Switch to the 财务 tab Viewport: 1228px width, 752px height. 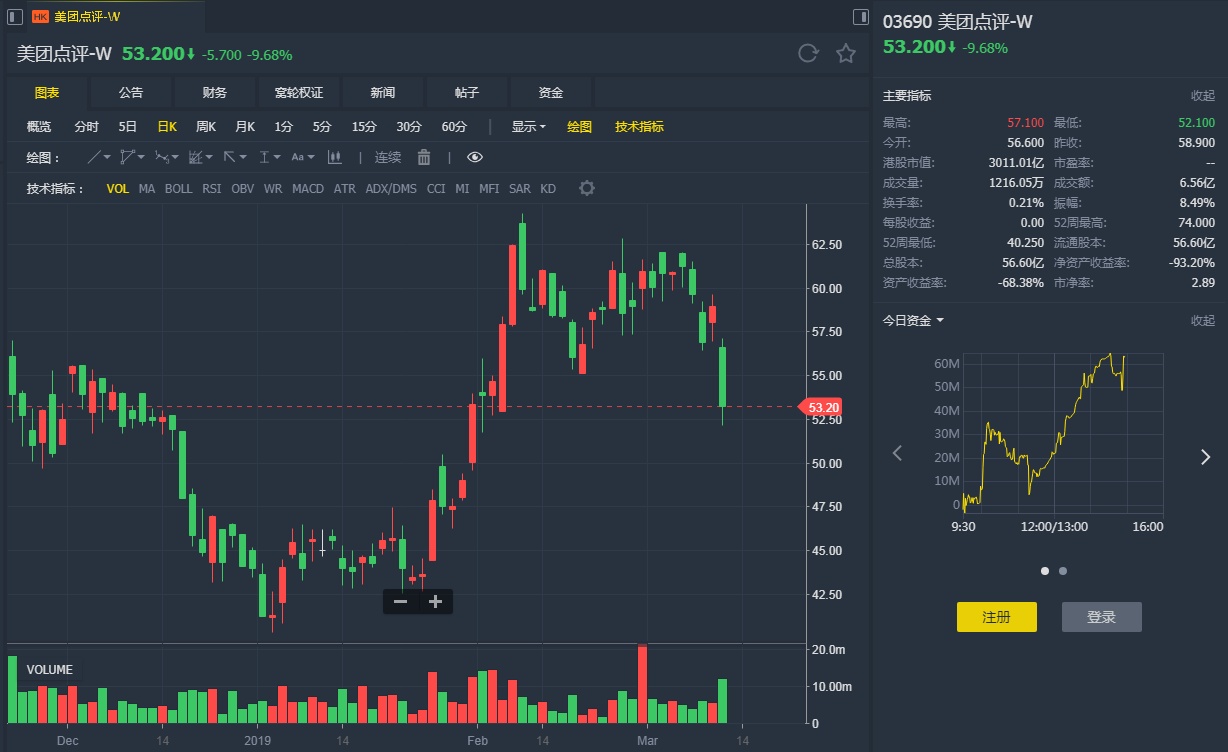tap(215, 93)
